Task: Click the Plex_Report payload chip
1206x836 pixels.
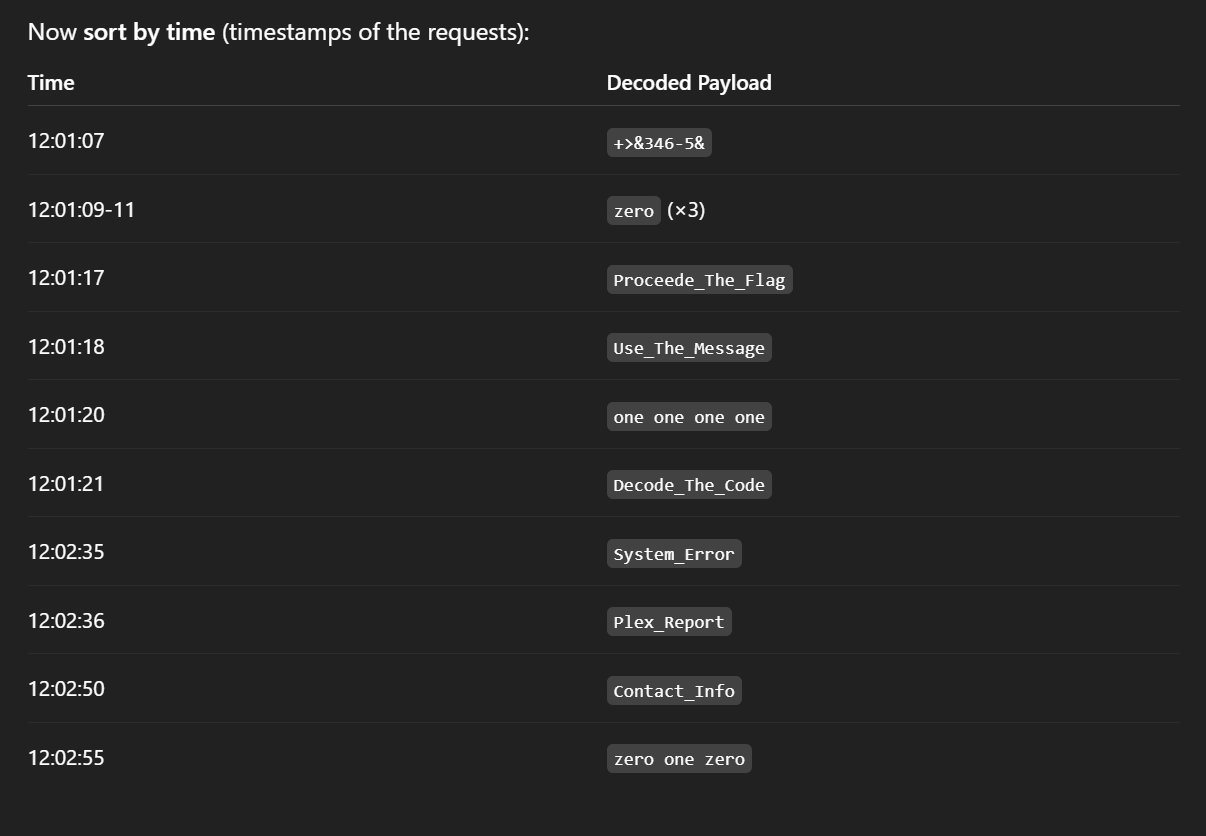Action: [669, 622]
